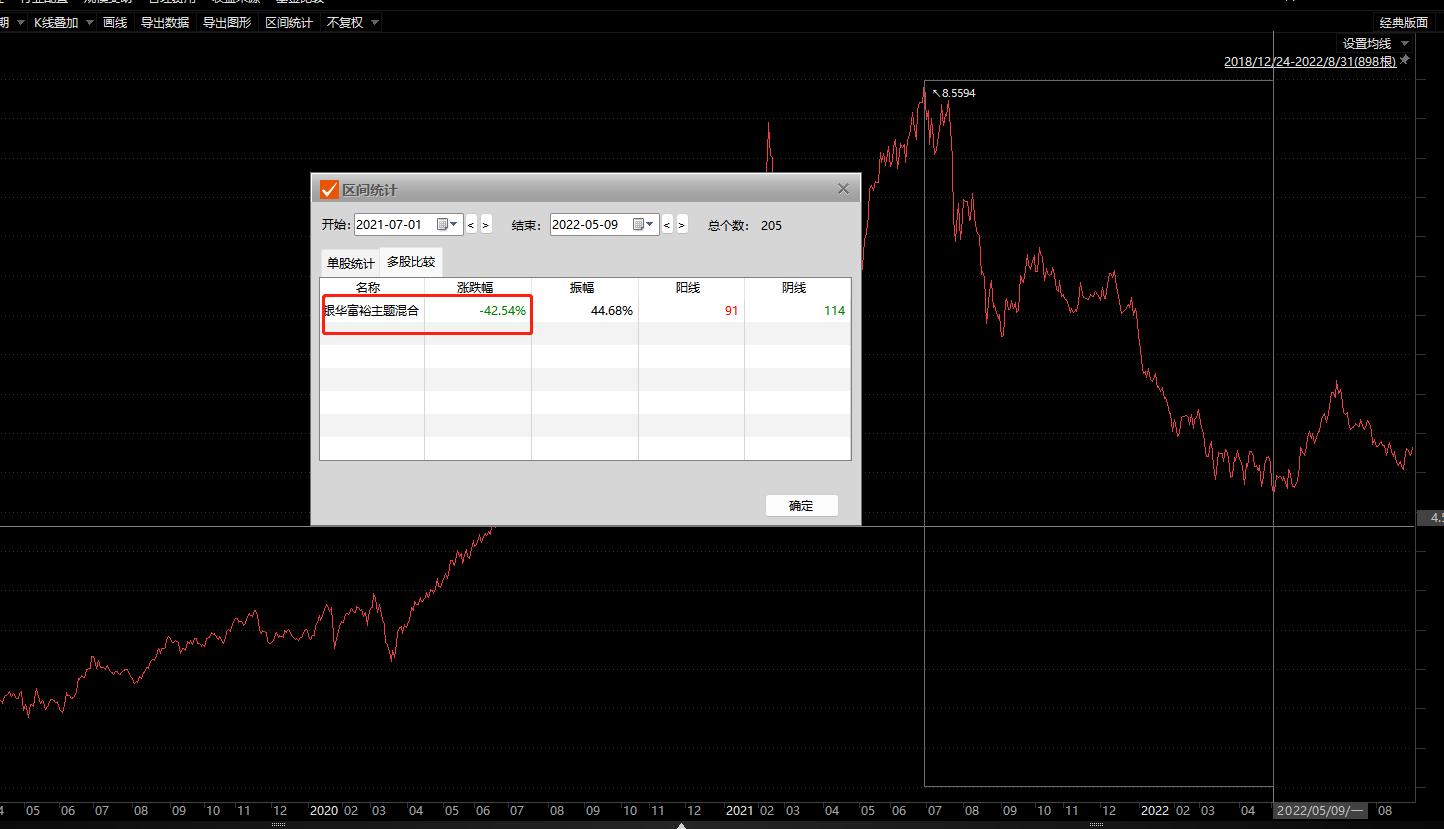This screenshot has width=1444, height=829.
Task: Click the pin icon beside date range
Action: 1405,61
